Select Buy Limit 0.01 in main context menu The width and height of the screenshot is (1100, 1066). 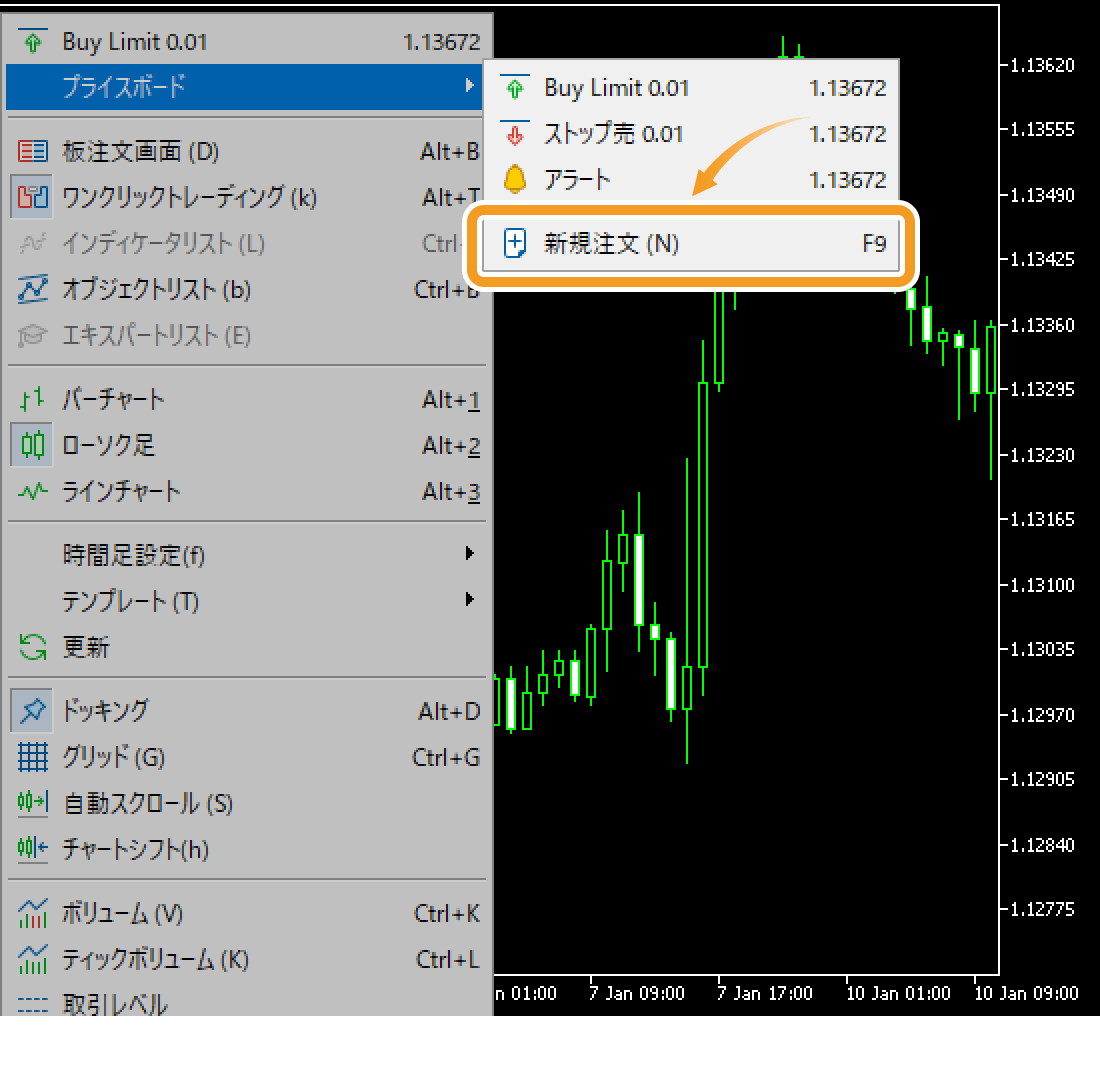tap(246, 42)
